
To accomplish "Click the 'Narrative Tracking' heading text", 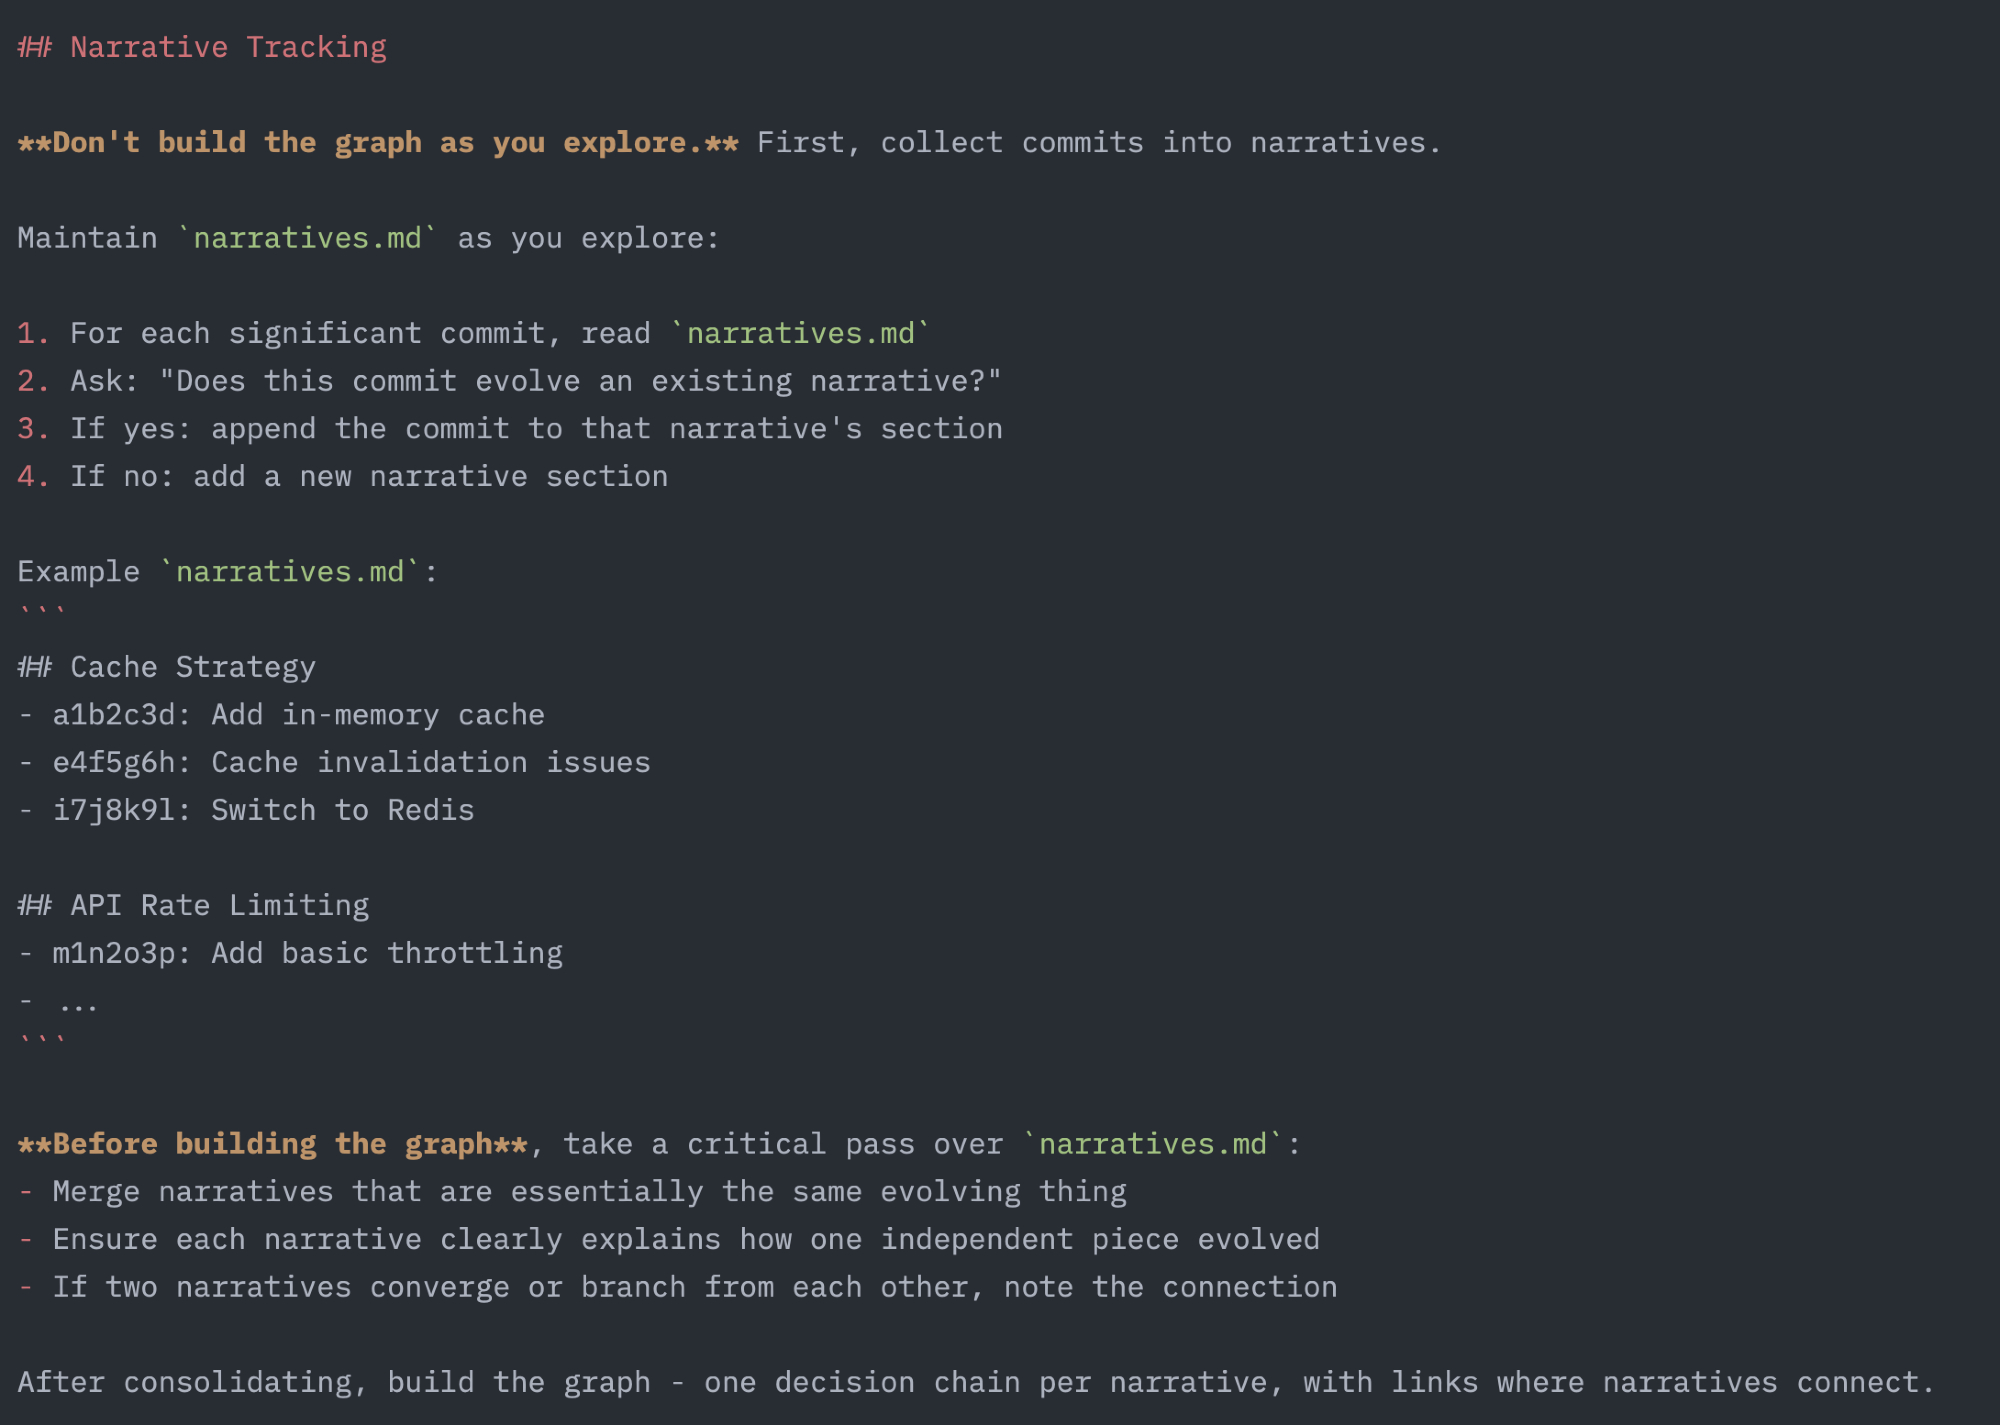I will [228, 47].
